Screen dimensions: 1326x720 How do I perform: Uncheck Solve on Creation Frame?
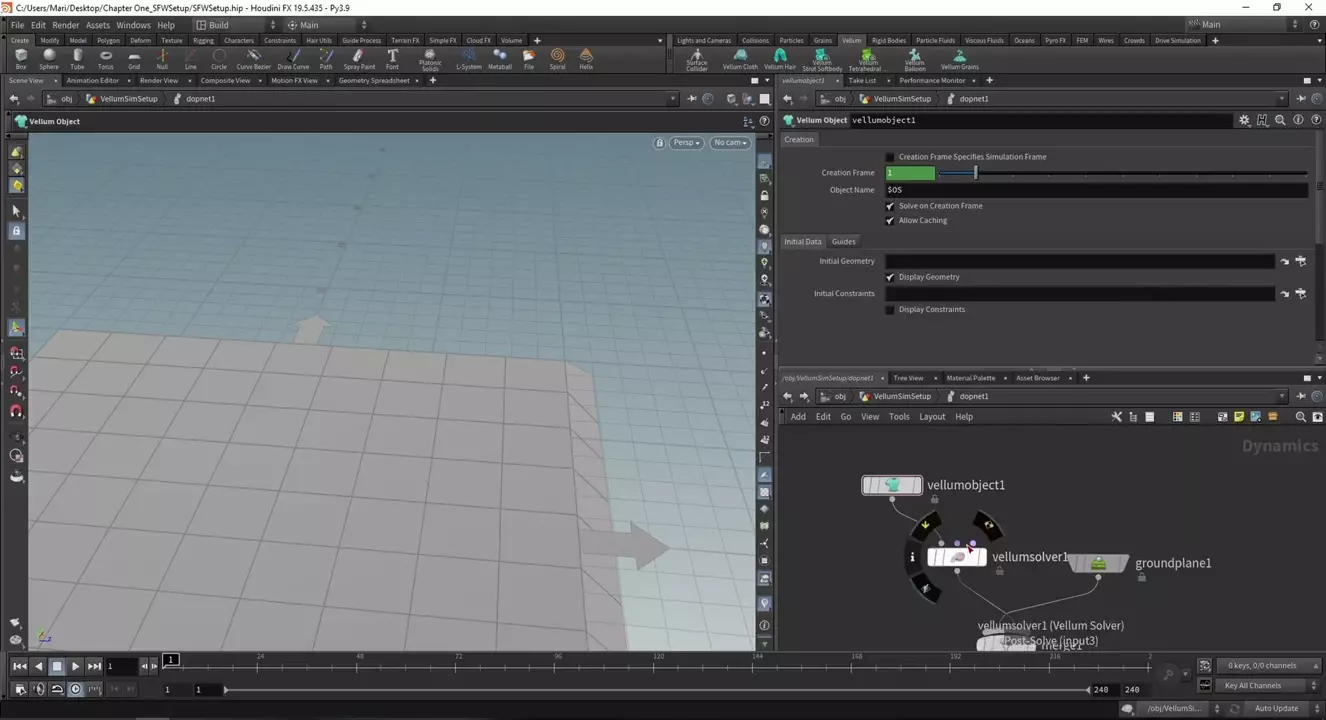[890, 206]
